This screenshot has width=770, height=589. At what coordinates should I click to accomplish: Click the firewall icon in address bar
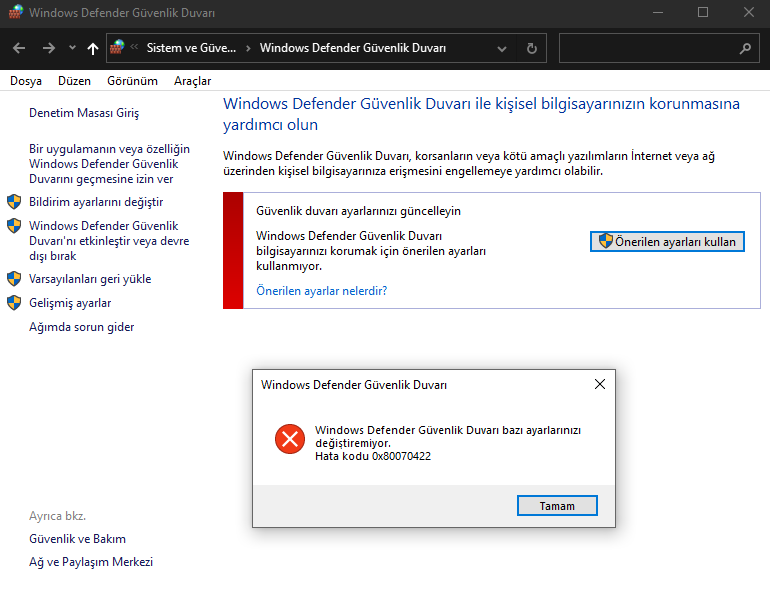(x=117, y=47)
